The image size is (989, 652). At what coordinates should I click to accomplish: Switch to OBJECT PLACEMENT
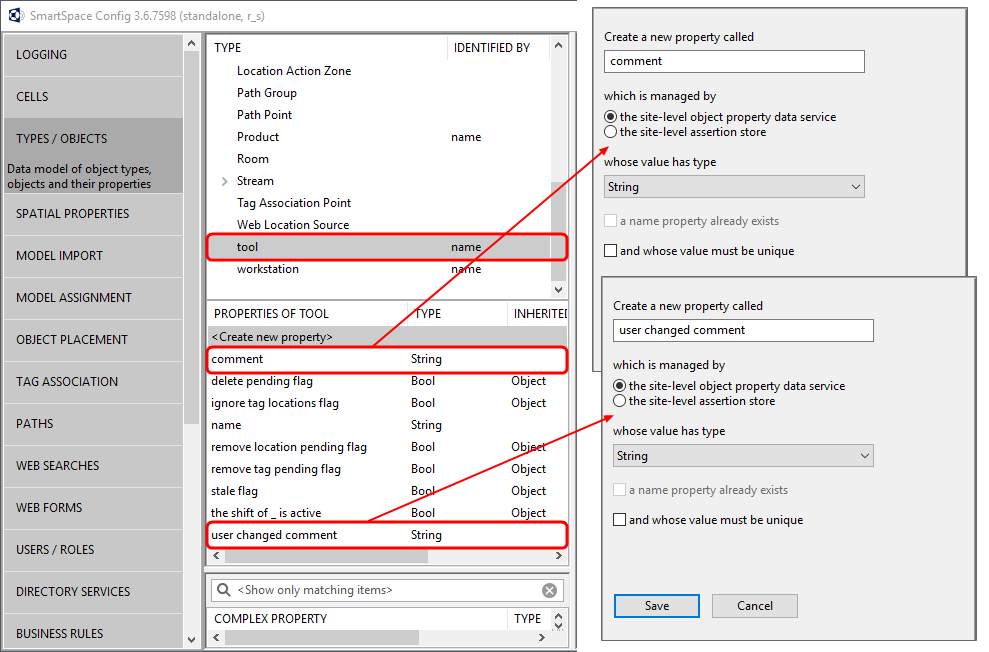tap(93, 340)
